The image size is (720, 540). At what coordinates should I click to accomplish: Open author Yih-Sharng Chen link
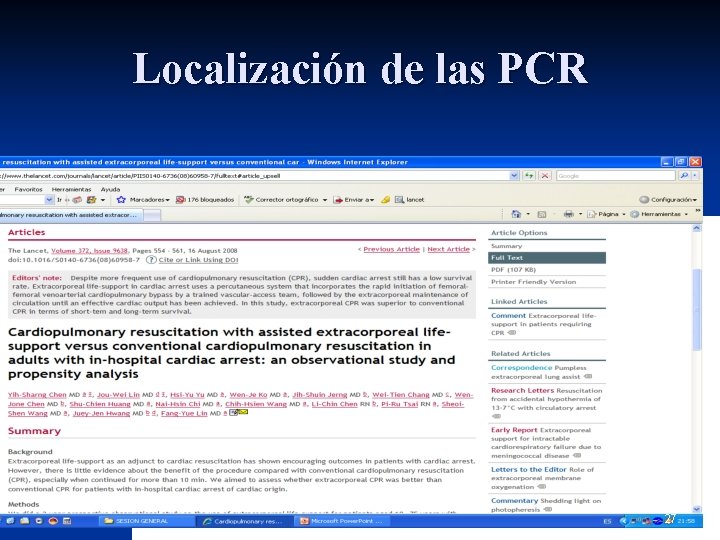coord(37,395)
